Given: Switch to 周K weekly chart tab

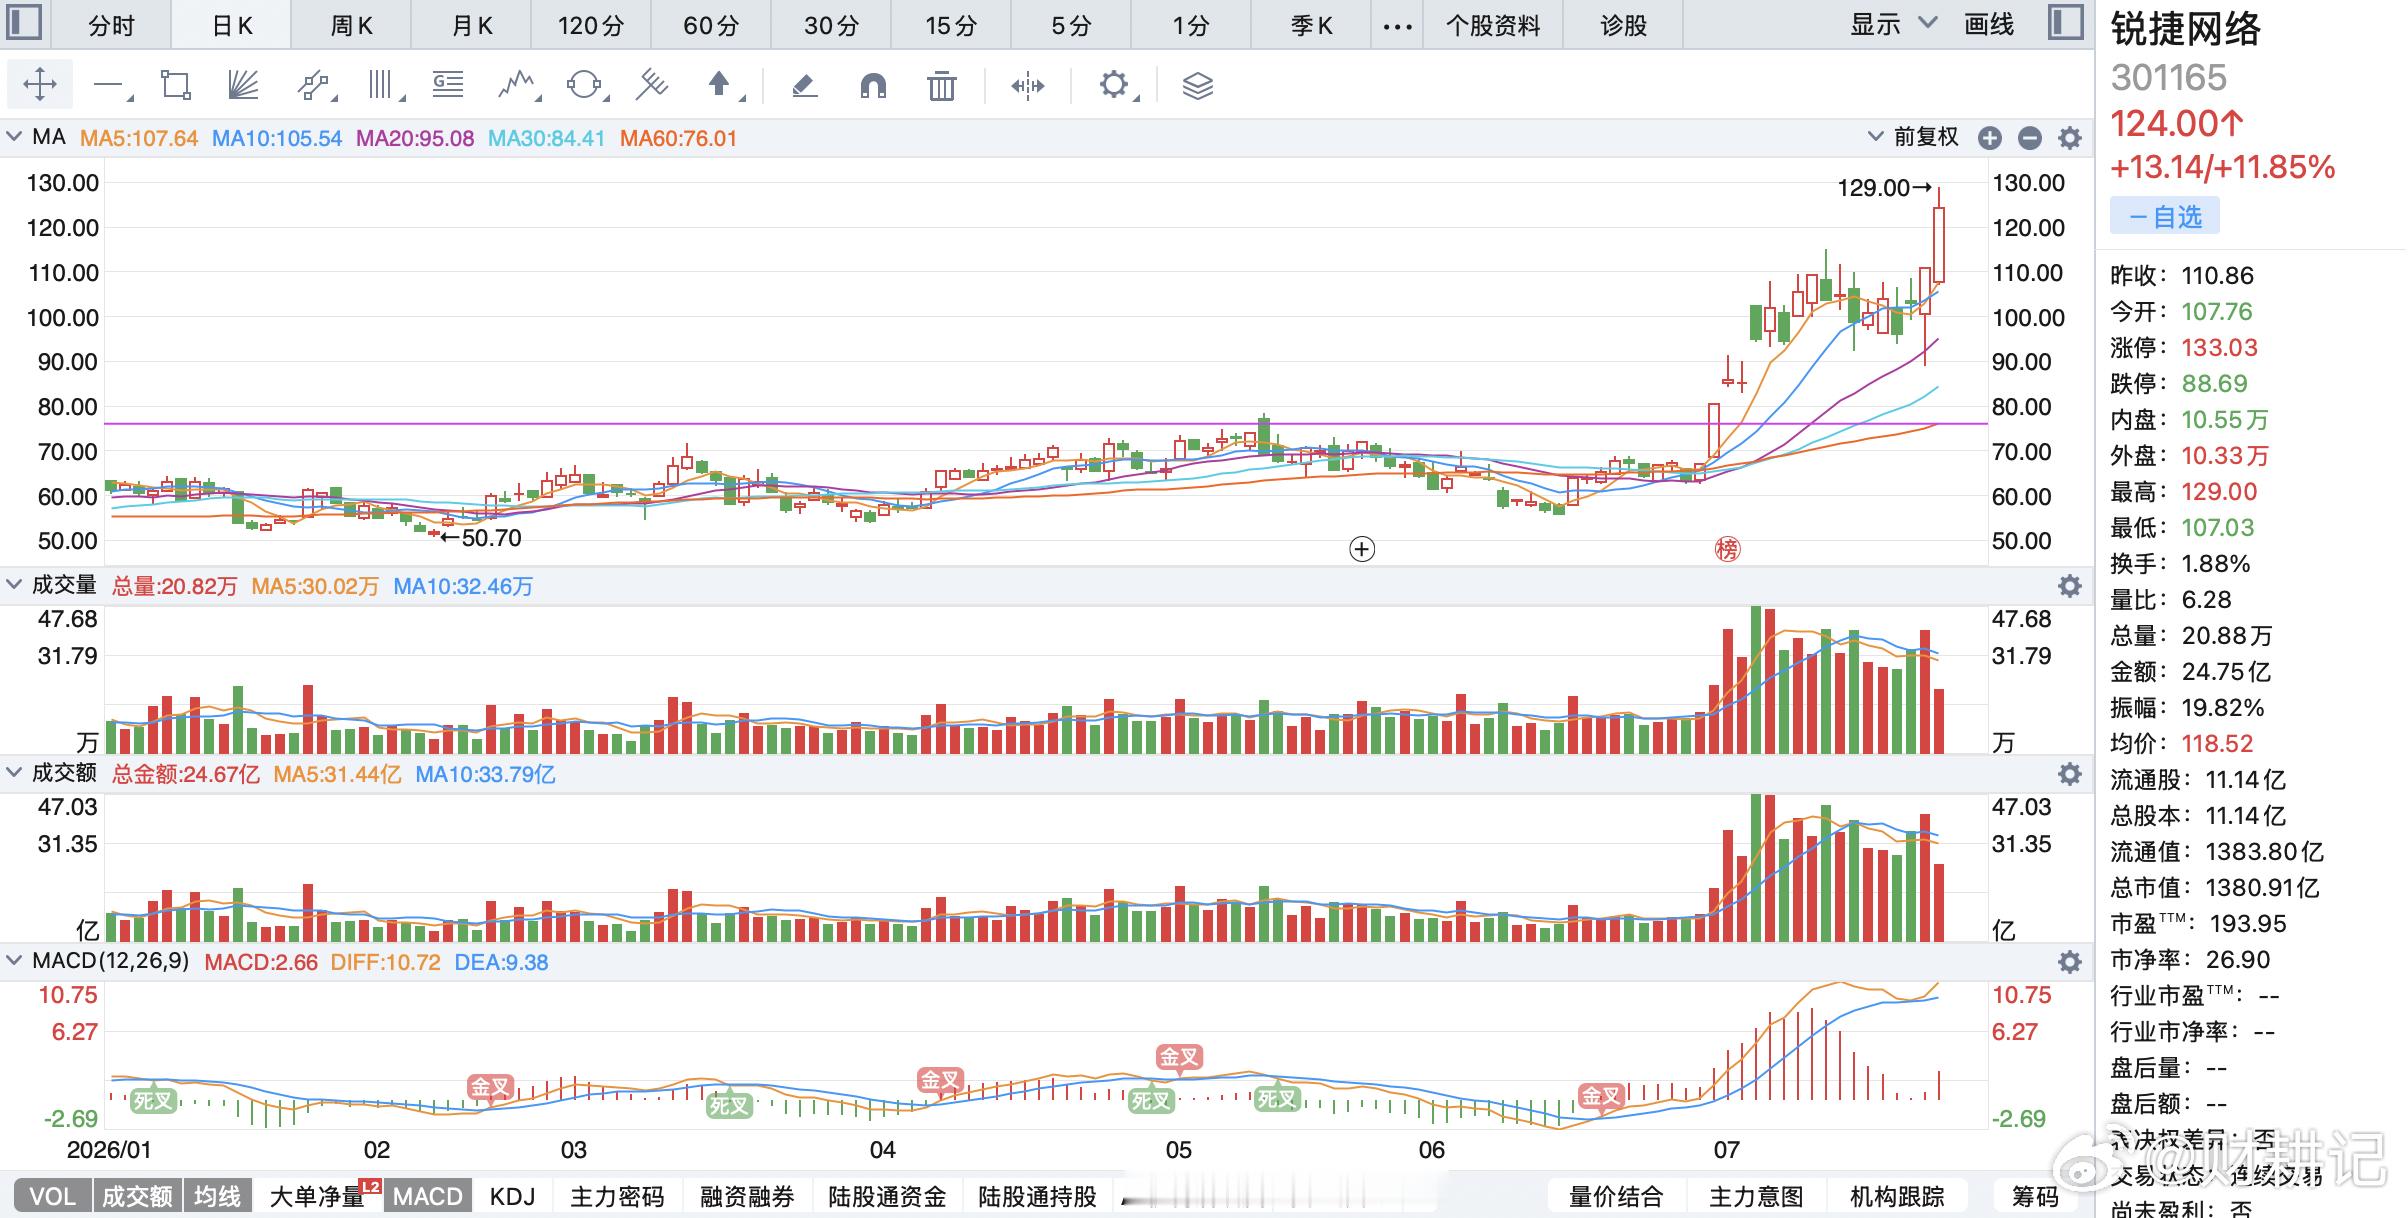Looking at the screenshot, I should 352,25.
